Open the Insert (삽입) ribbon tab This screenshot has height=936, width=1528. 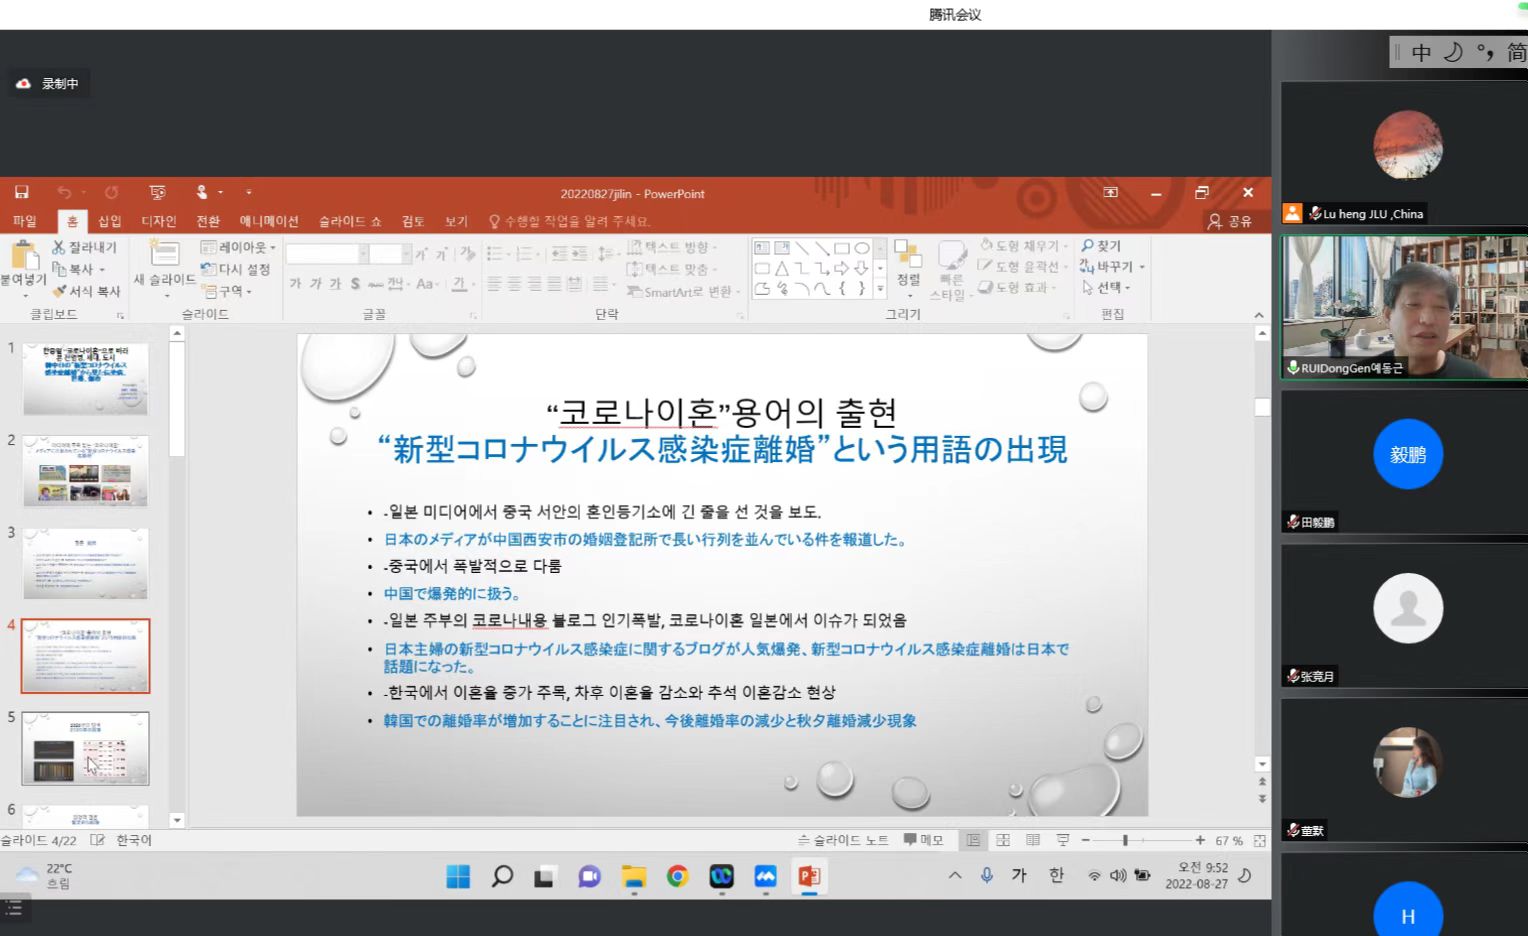click(x=109, y=221)
